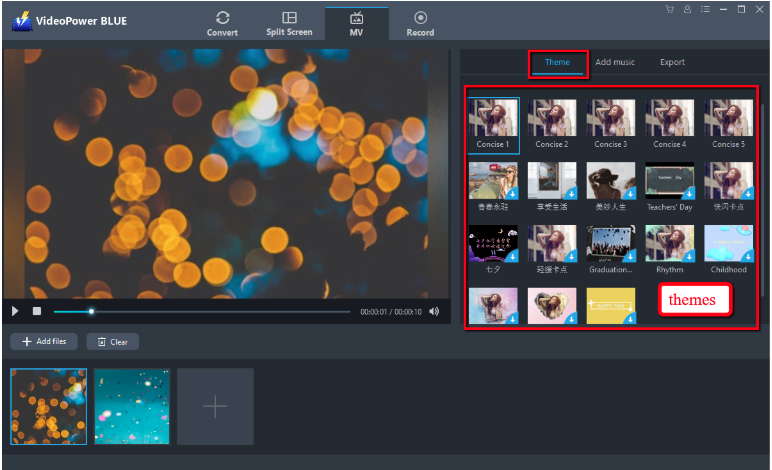Click the VideoPower BLUE logo
This screenshot has width=772, height=470.
(22, 21)
